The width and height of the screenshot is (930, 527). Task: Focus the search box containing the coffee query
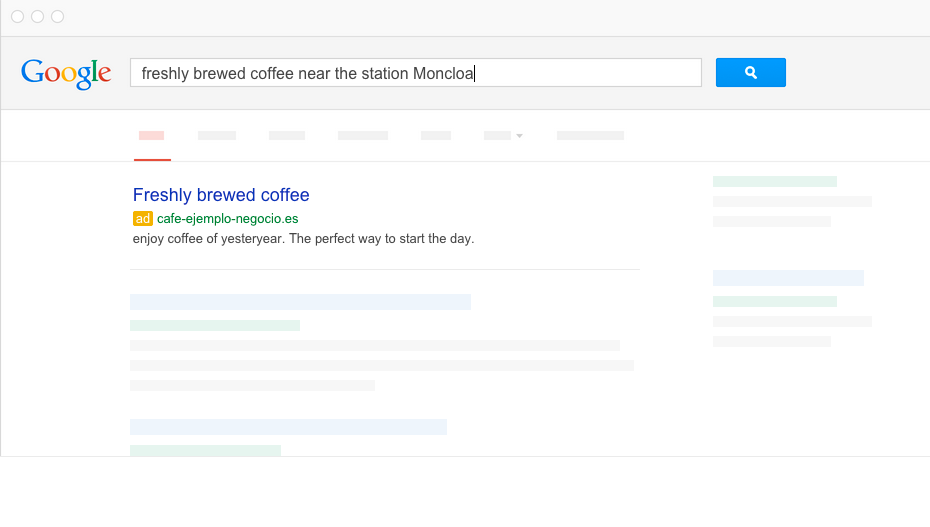click(x=416, y=72)
